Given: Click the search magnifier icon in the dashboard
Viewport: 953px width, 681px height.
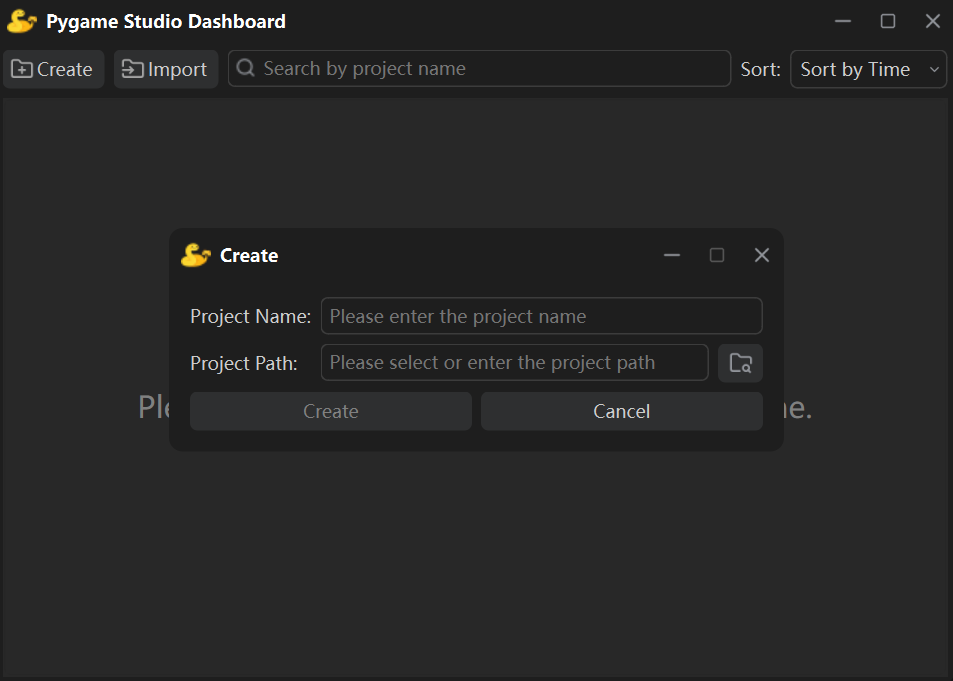Looking at the screenshot, I should (246, 68).
